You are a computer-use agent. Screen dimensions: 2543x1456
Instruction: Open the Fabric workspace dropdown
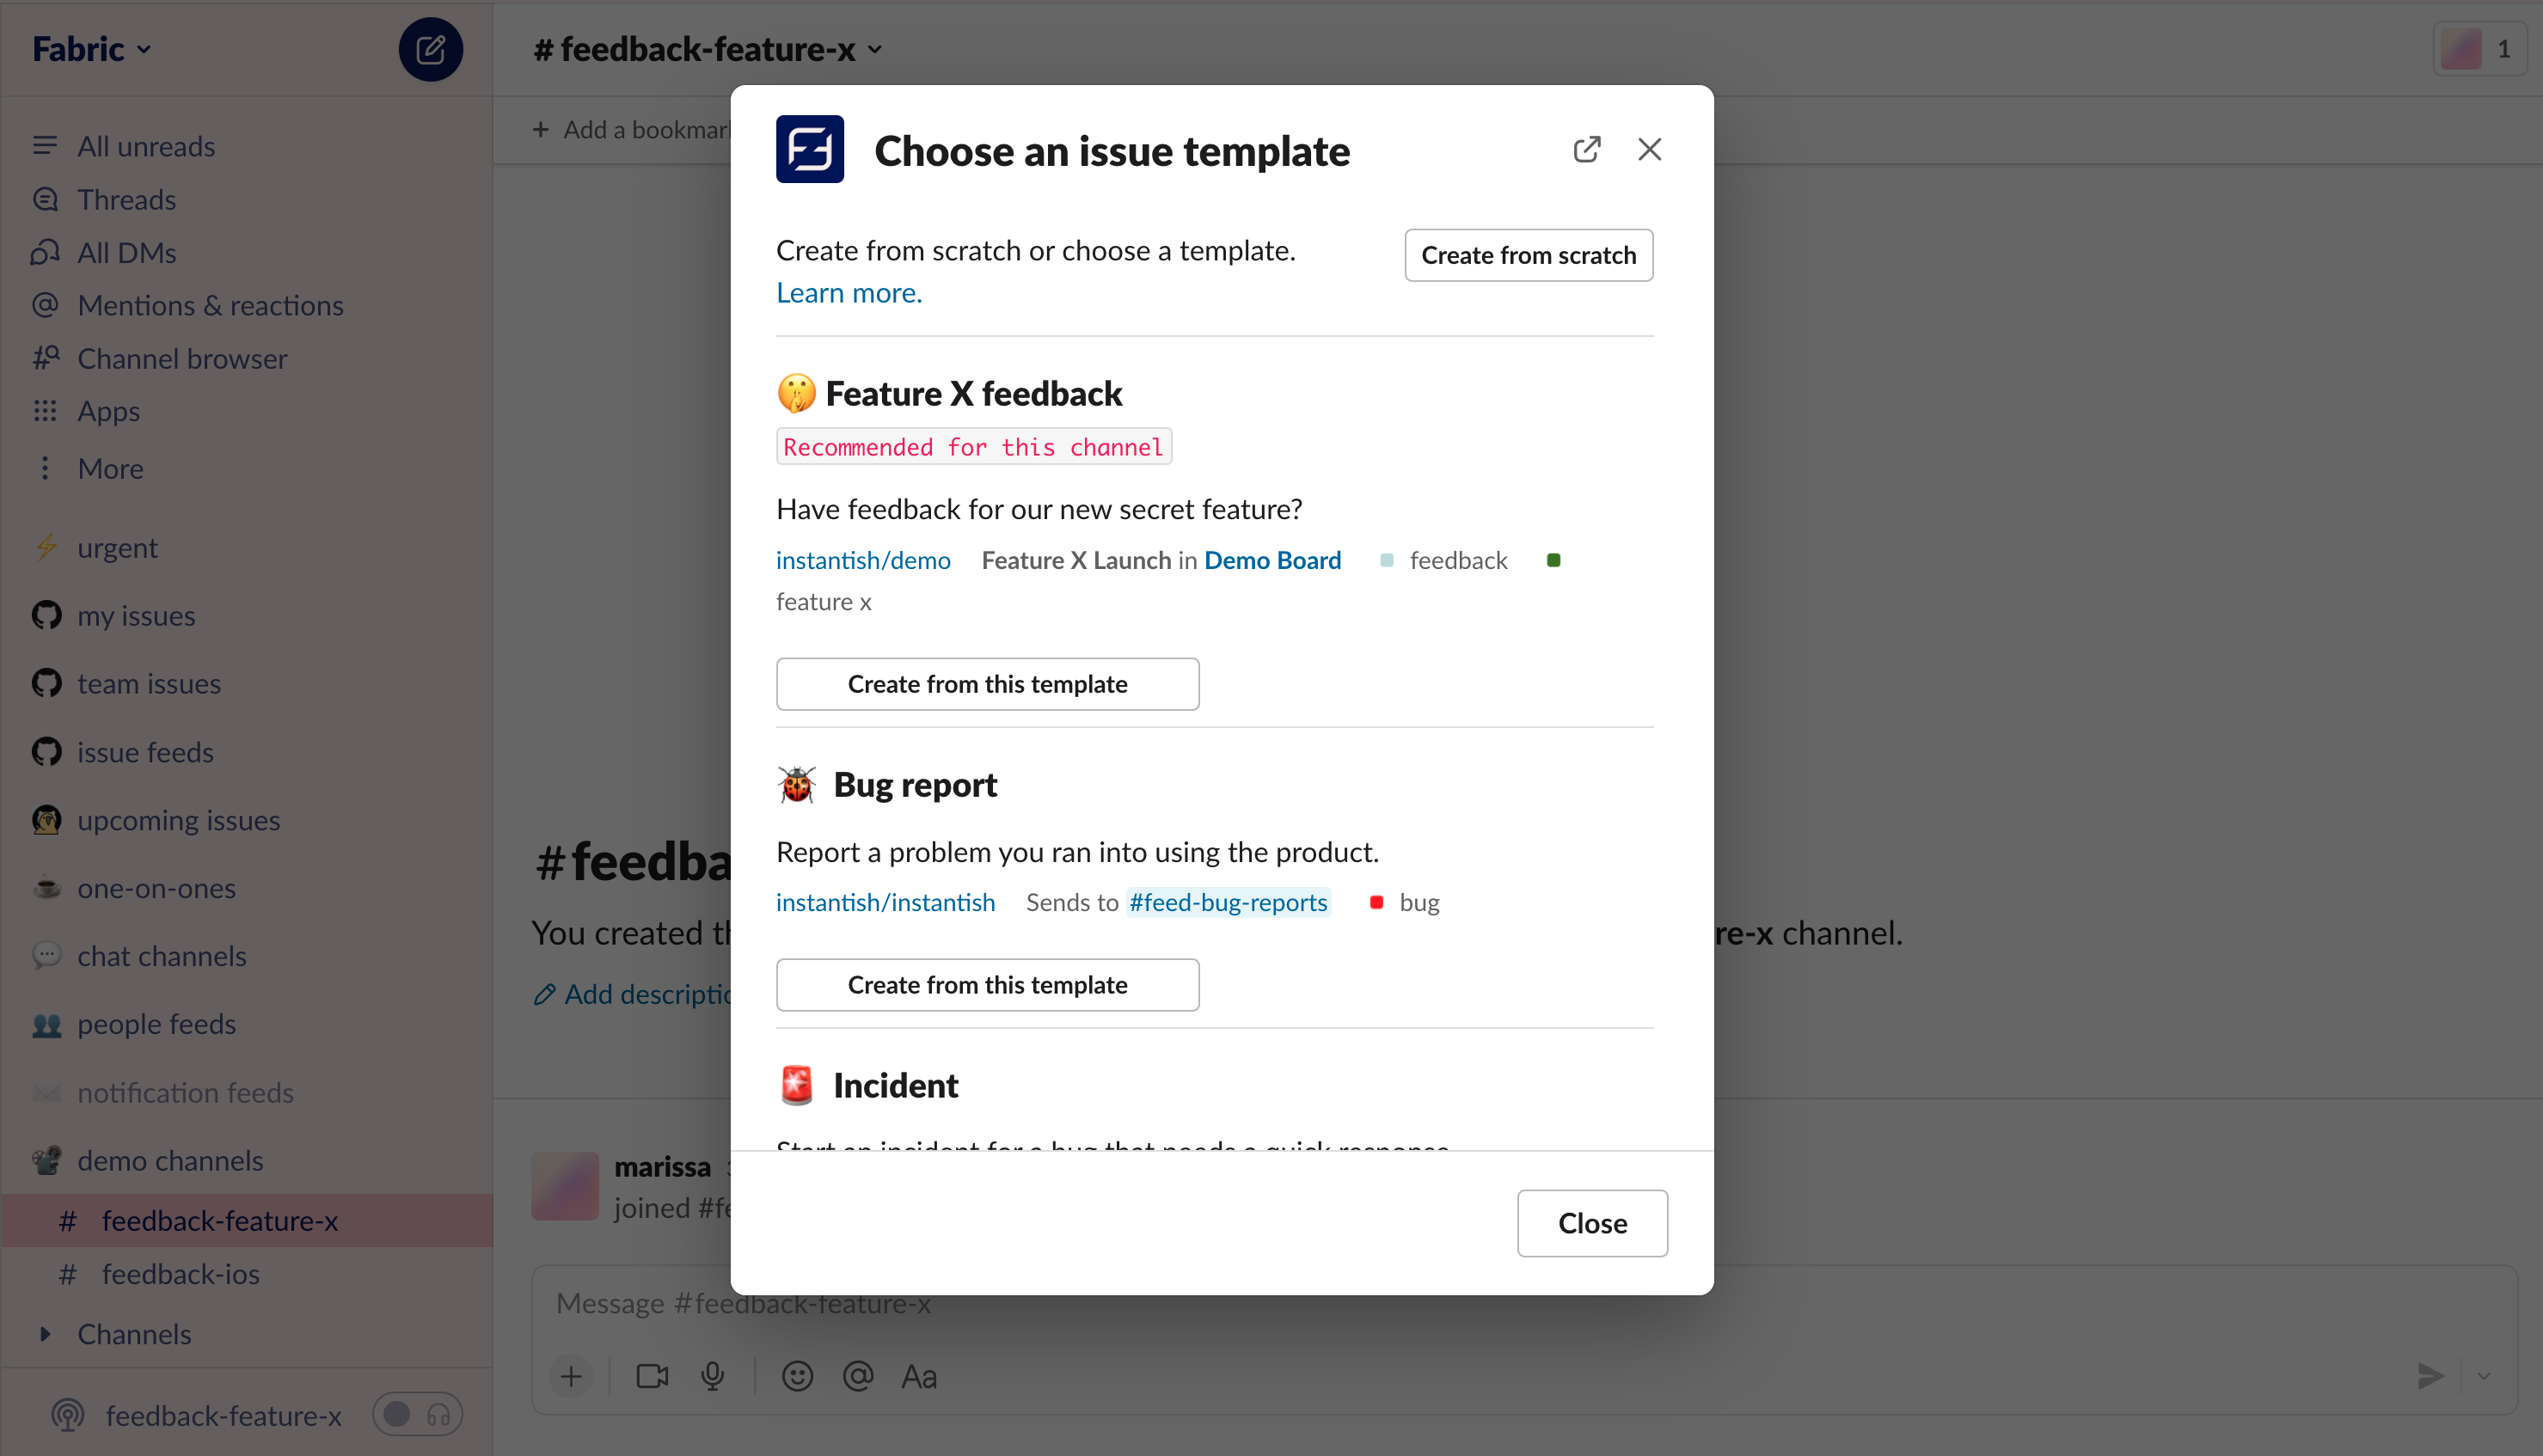(x=91, y=49)
